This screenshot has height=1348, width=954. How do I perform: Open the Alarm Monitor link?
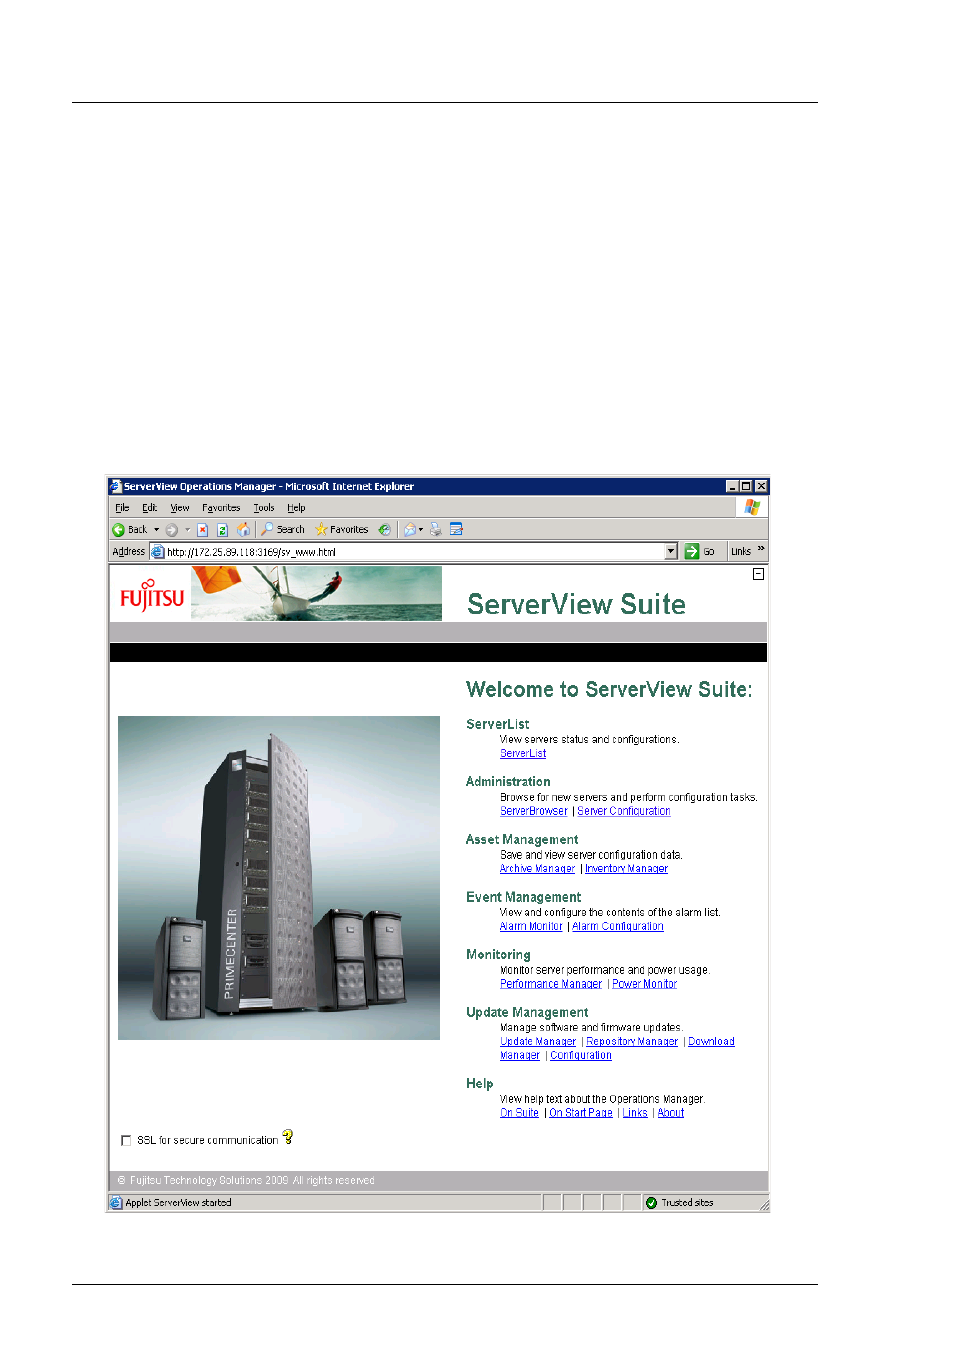click(531, 926)
